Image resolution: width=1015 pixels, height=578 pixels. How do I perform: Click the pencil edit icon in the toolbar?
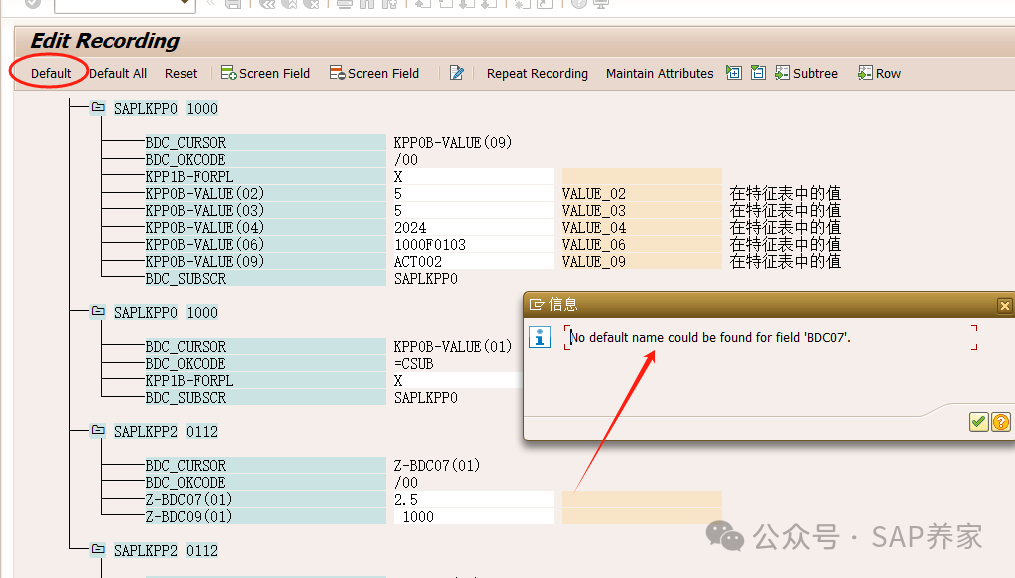tap(456, 73)
